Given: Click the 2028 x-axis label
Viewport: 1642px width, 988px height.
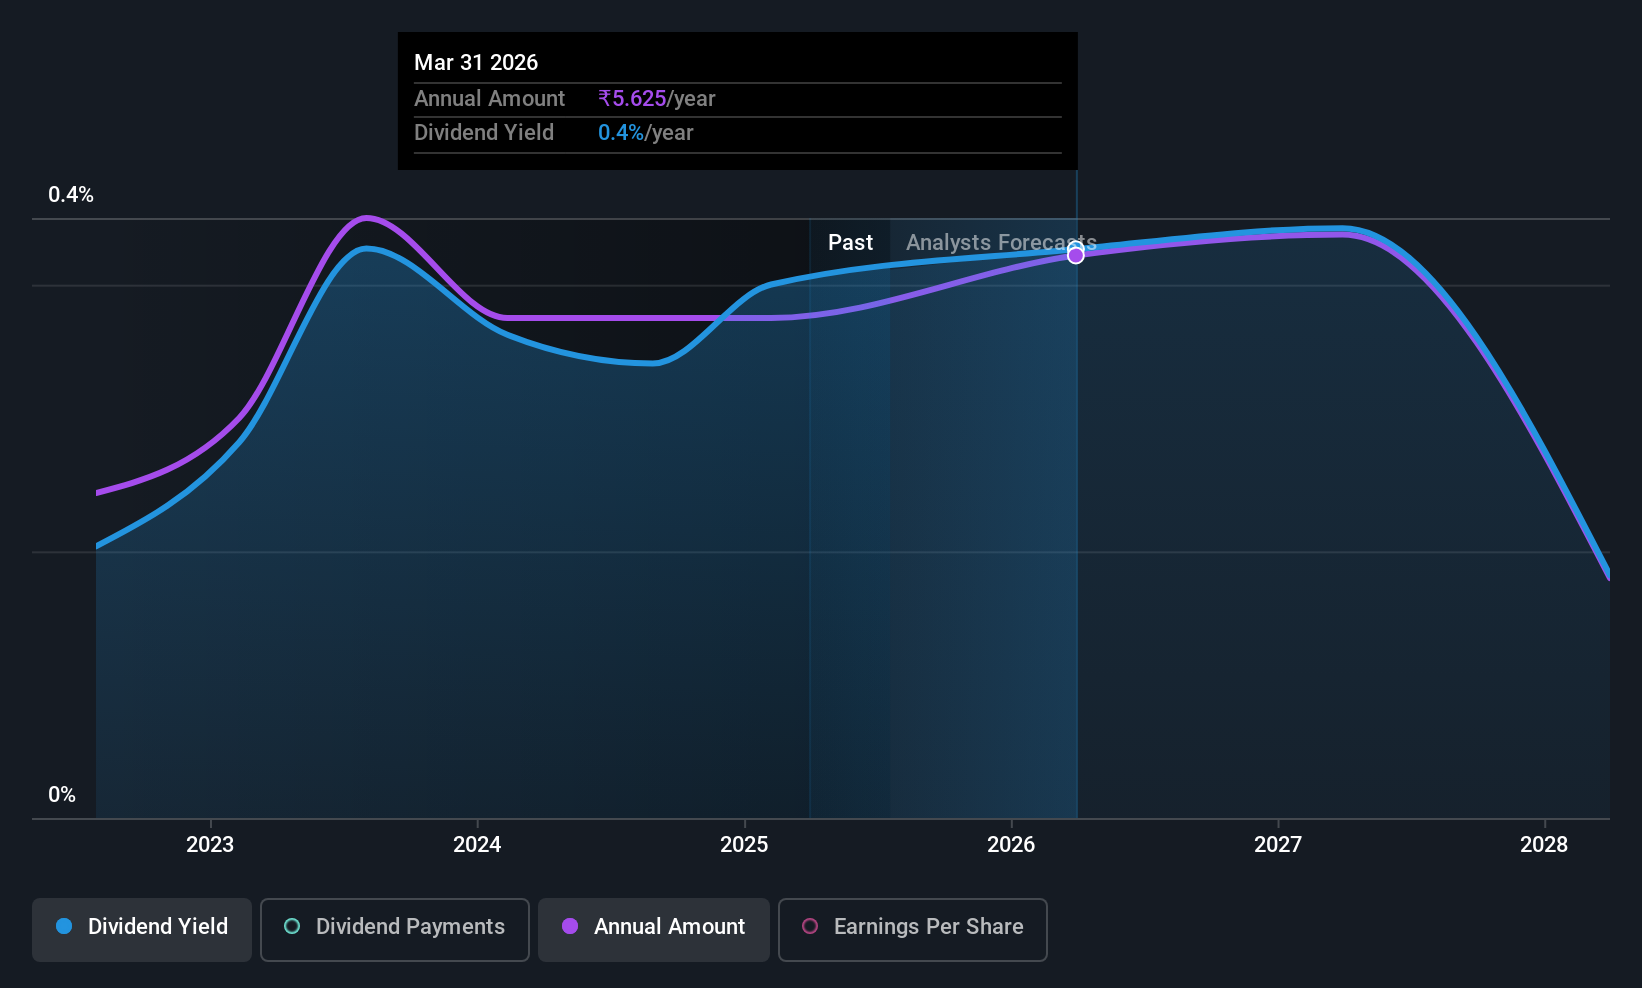Looking at the screenshot, I should tap(1544, 845).
